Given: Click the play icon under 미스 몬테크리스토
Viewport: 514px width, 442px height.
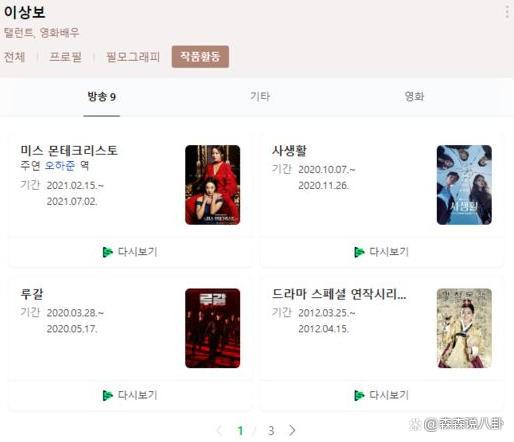Looking at the screenshot, I should coord(108,252).
